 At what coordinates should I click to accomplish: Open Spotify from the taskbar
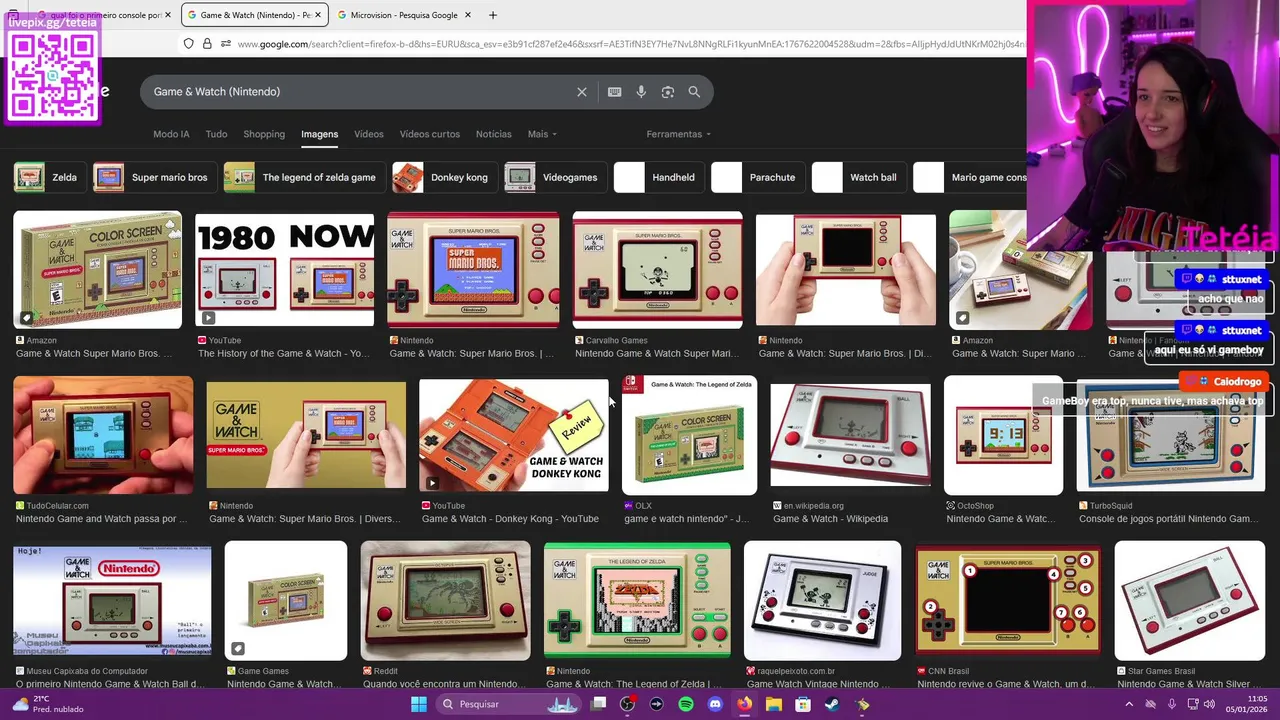[x=686, y=704]
